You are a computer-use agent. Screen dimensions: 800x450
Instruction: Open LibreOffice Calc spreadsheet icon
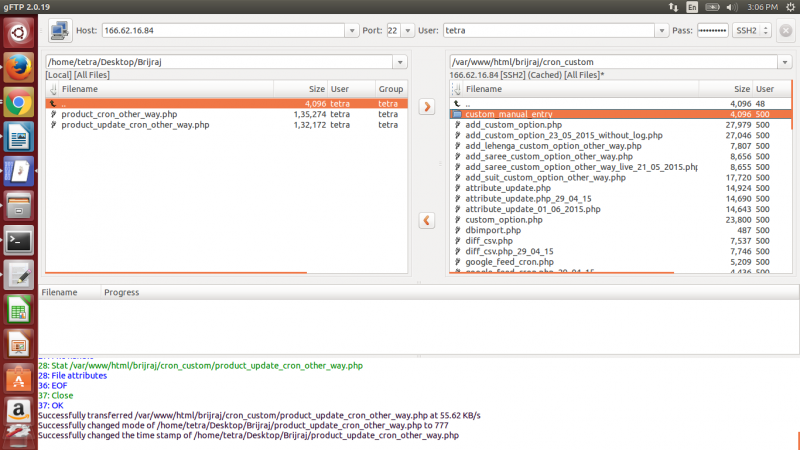(x=19, y=310)
